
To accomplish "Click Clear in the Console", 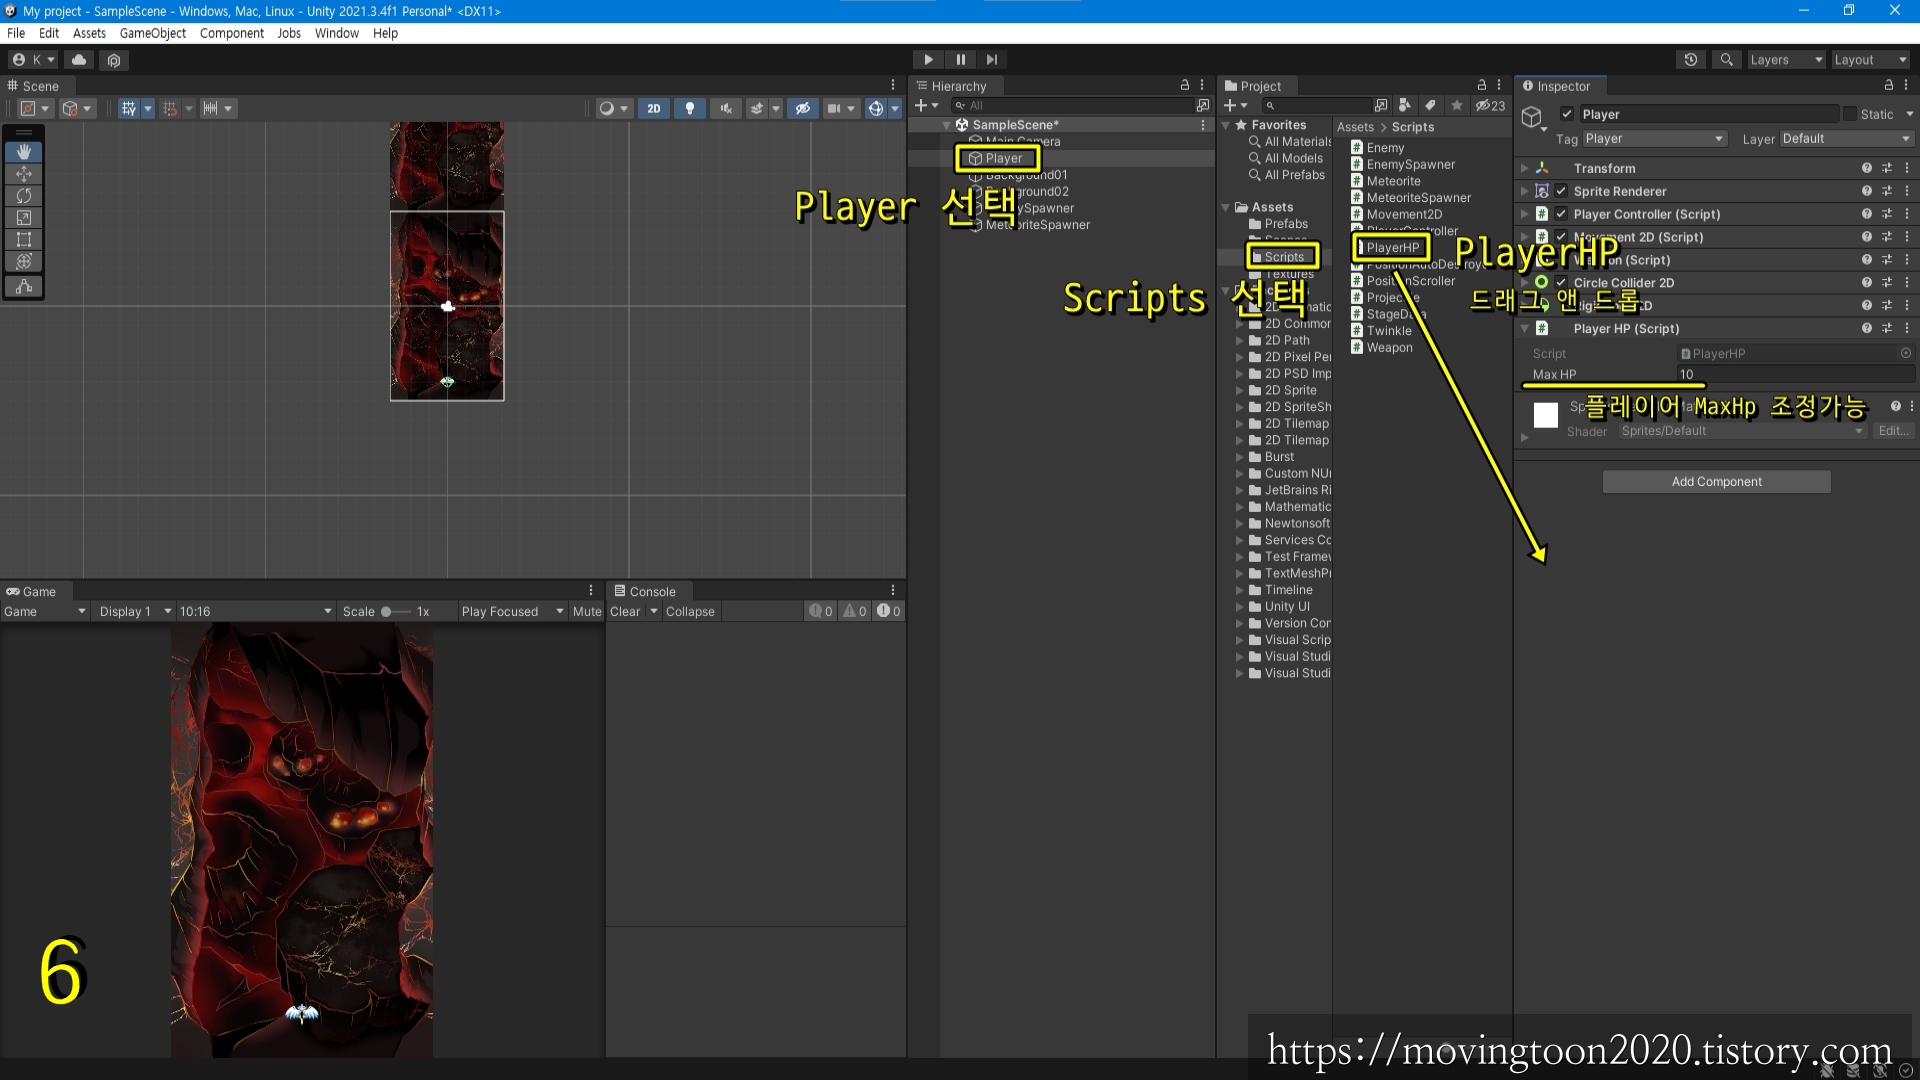I will pos(625,611).
